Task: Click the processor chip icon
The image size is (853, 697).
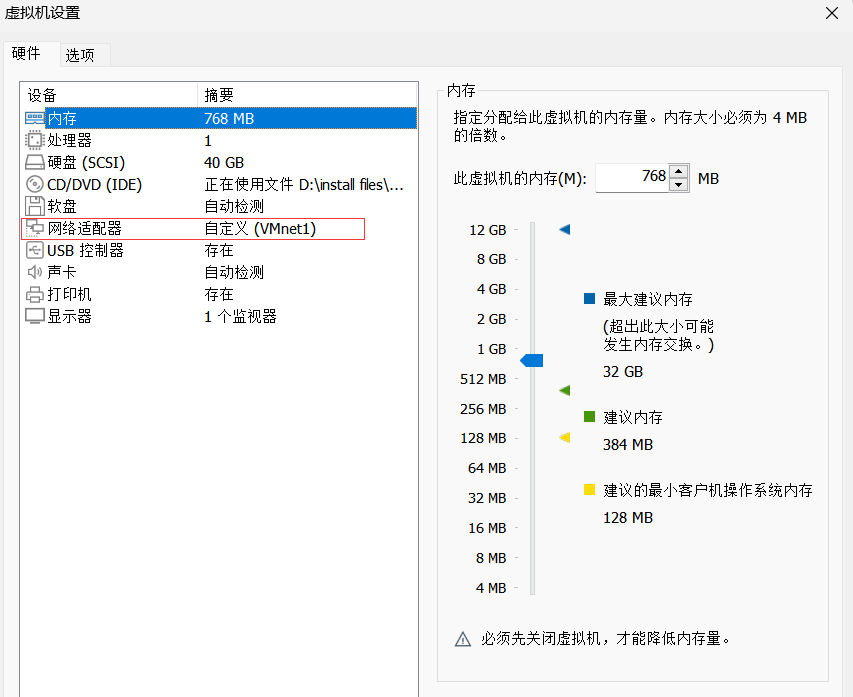Action: tap(35, 140)
